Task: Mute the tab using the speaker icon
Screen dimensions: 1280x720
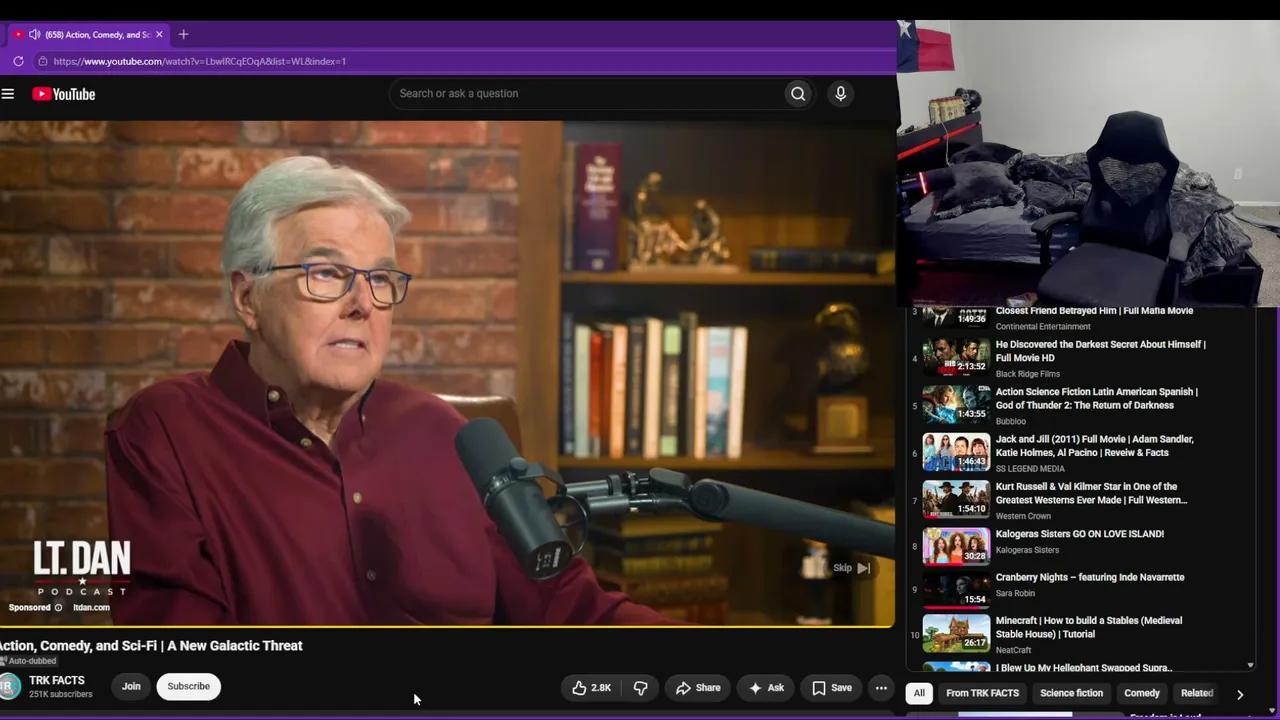Action: tap(34, 34)
